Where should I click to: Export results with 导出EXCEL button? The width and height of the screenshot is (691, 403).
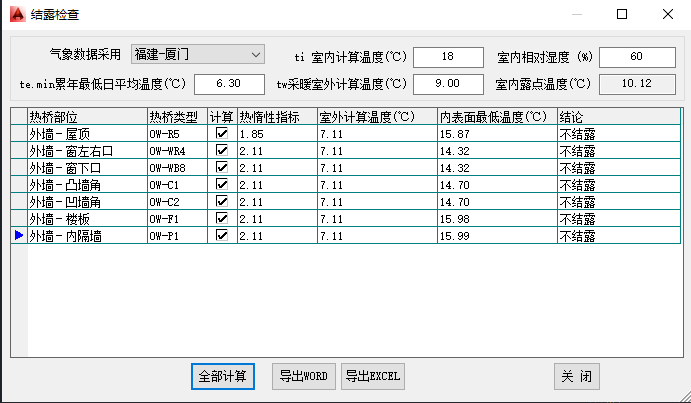coord(372,376)
